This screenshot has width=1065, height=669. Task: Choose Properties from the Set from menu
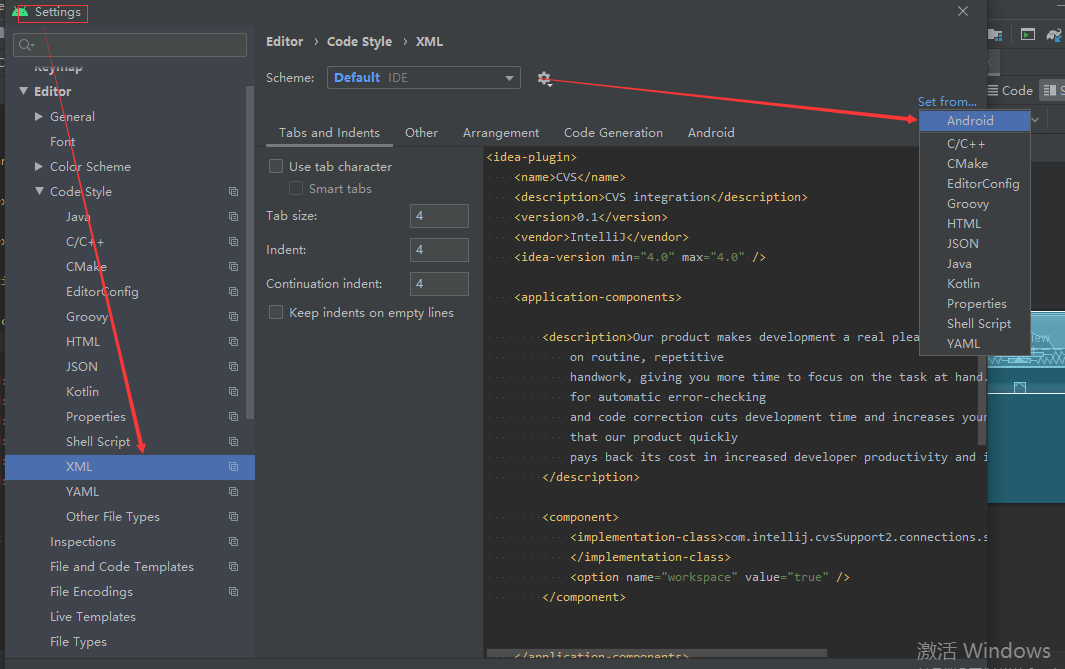[975, 304]
